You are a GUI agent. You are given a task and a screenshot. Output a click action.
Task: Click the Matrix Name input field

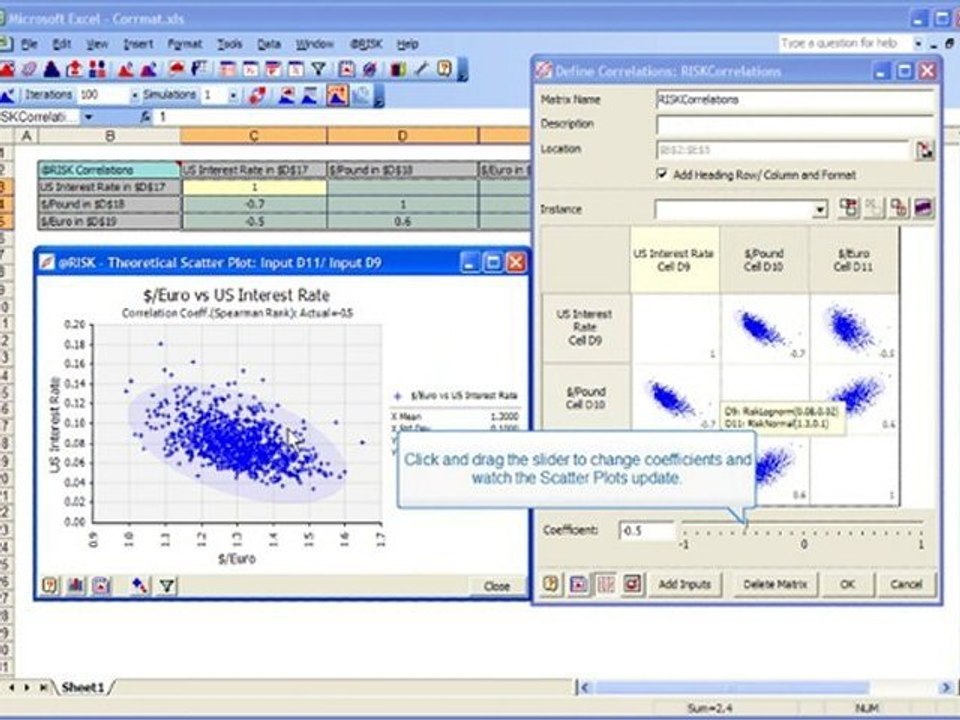point(795,100)
